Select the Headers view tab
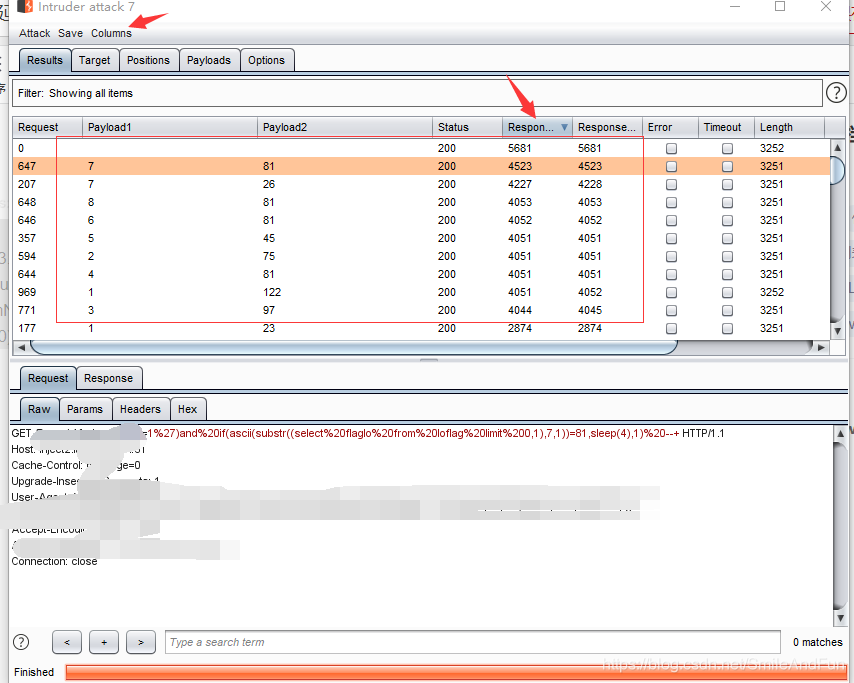 (x=141, y=409)
